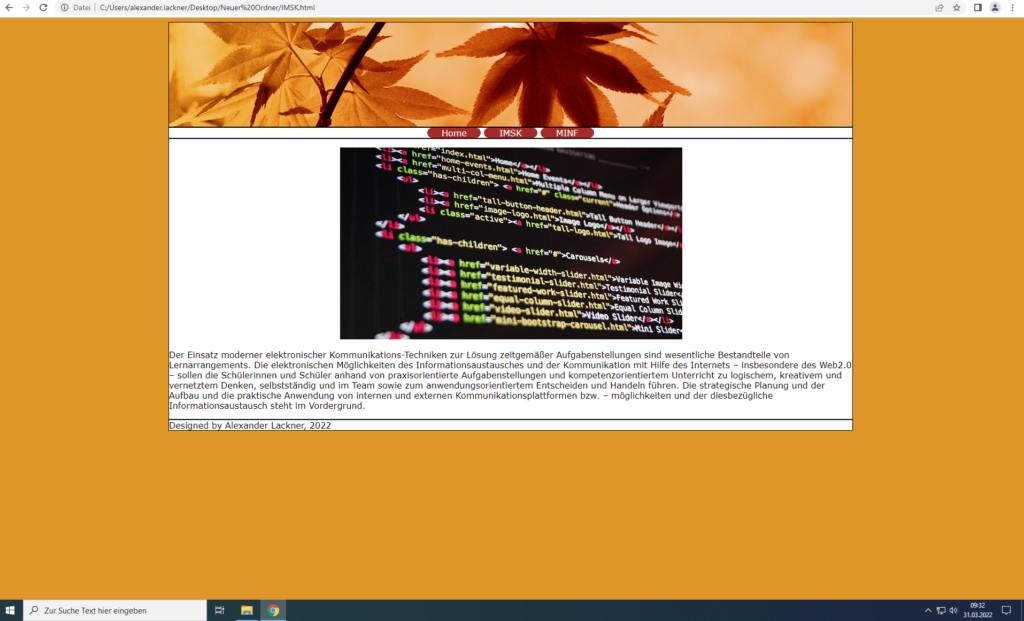Bookmark this page with the star icon
This screenshot has width=1024, height=621.
click(956, 7)
